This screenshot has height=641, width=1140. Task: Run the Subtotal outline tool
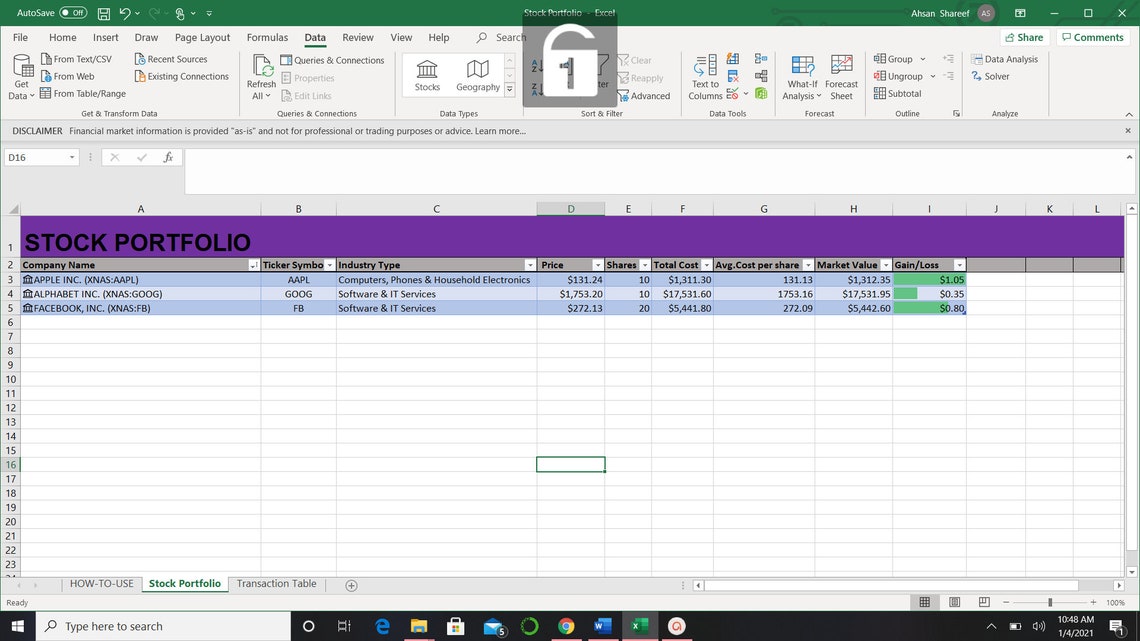899,93
